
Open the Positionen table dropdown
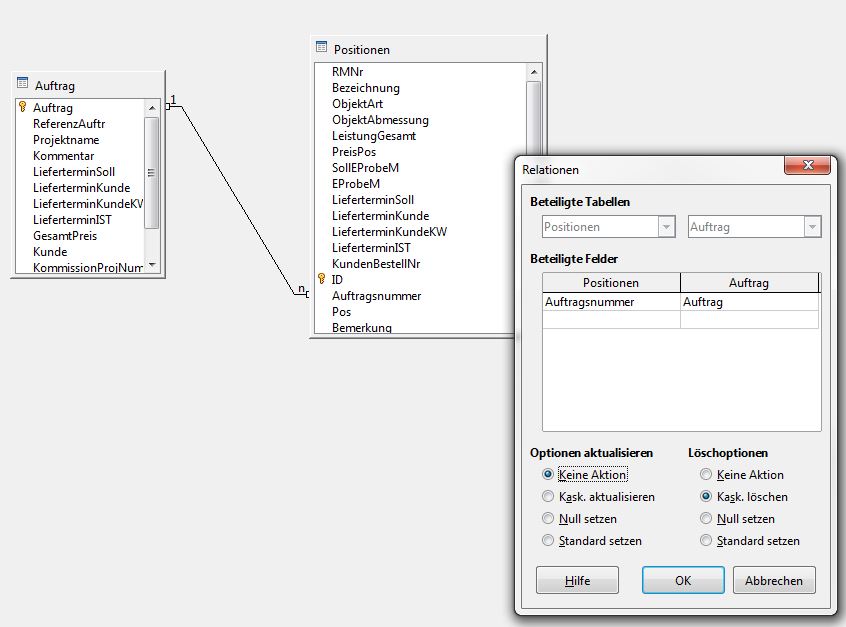point(666,227)
